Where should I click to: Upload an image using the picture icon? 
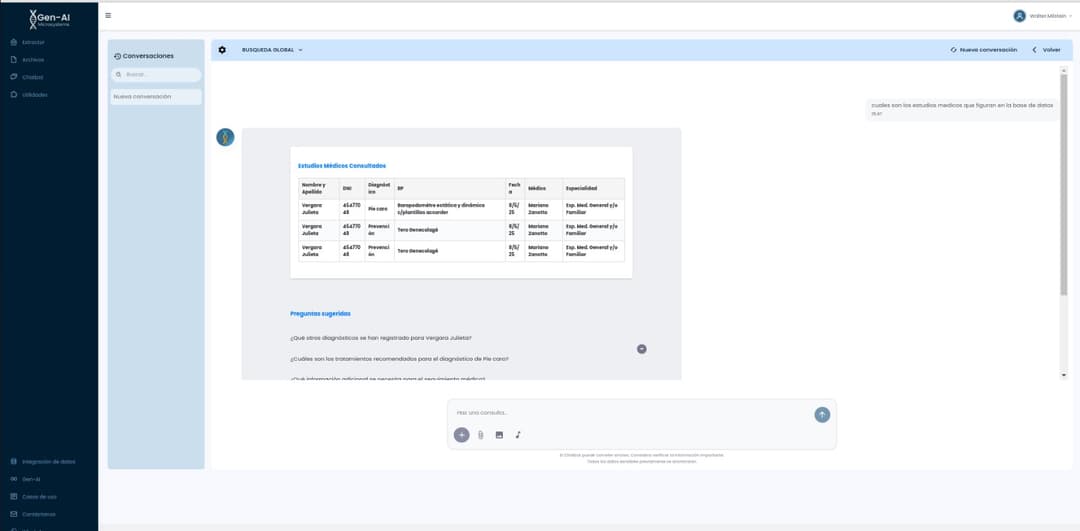pyautogui.click(x=499, y=435)
